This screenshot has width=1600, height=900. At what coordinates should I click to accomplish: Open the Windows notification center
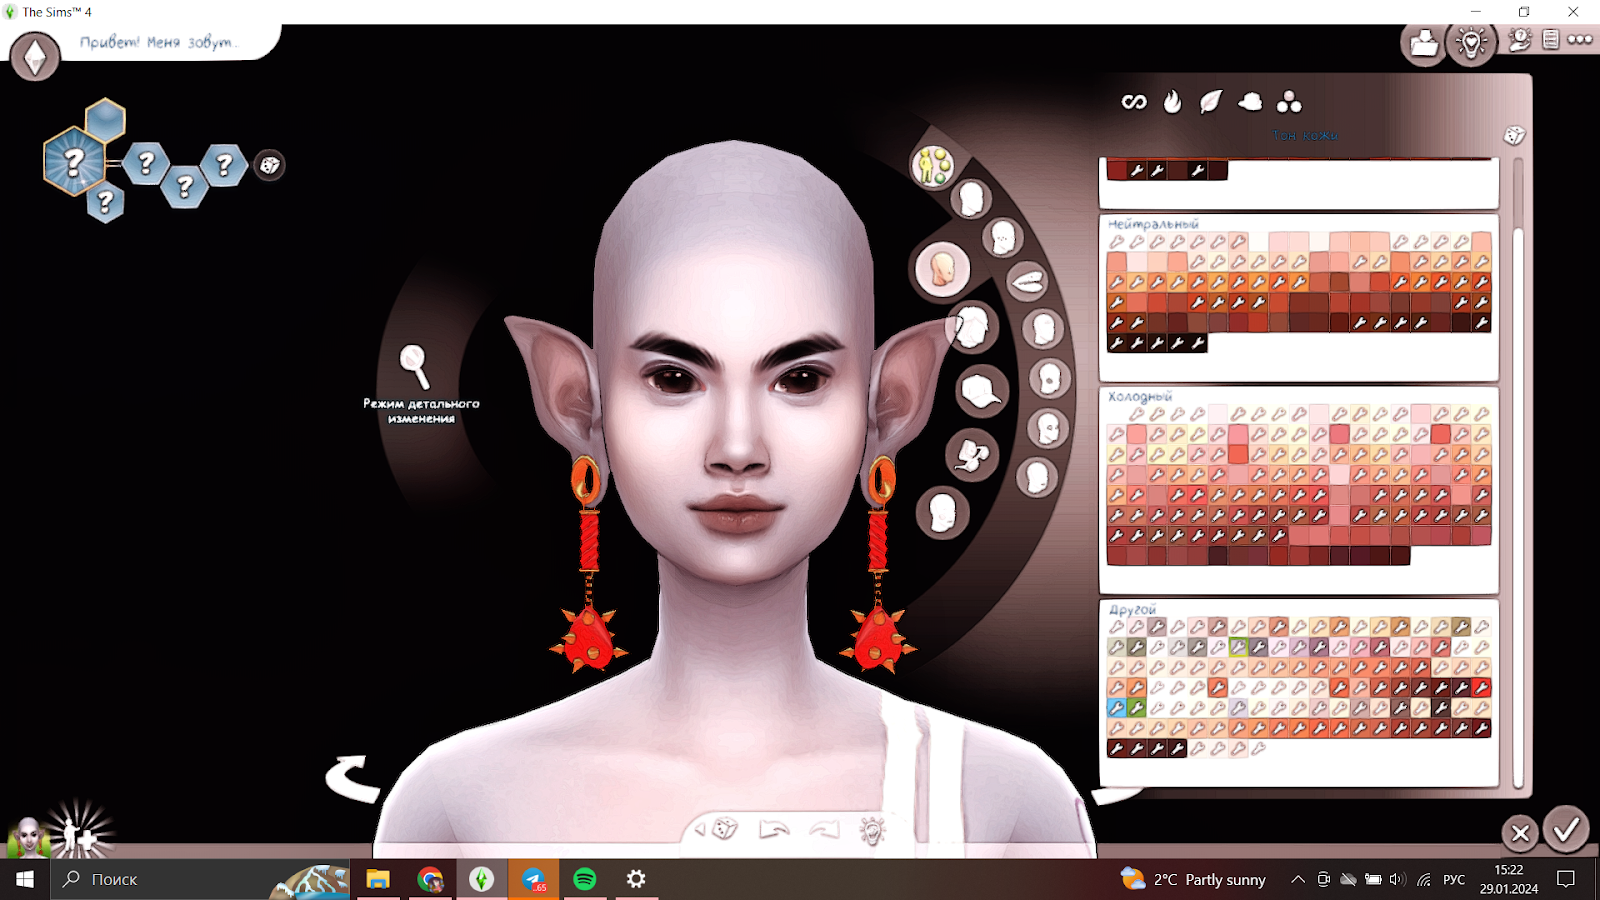click(x=1566, y=879)
